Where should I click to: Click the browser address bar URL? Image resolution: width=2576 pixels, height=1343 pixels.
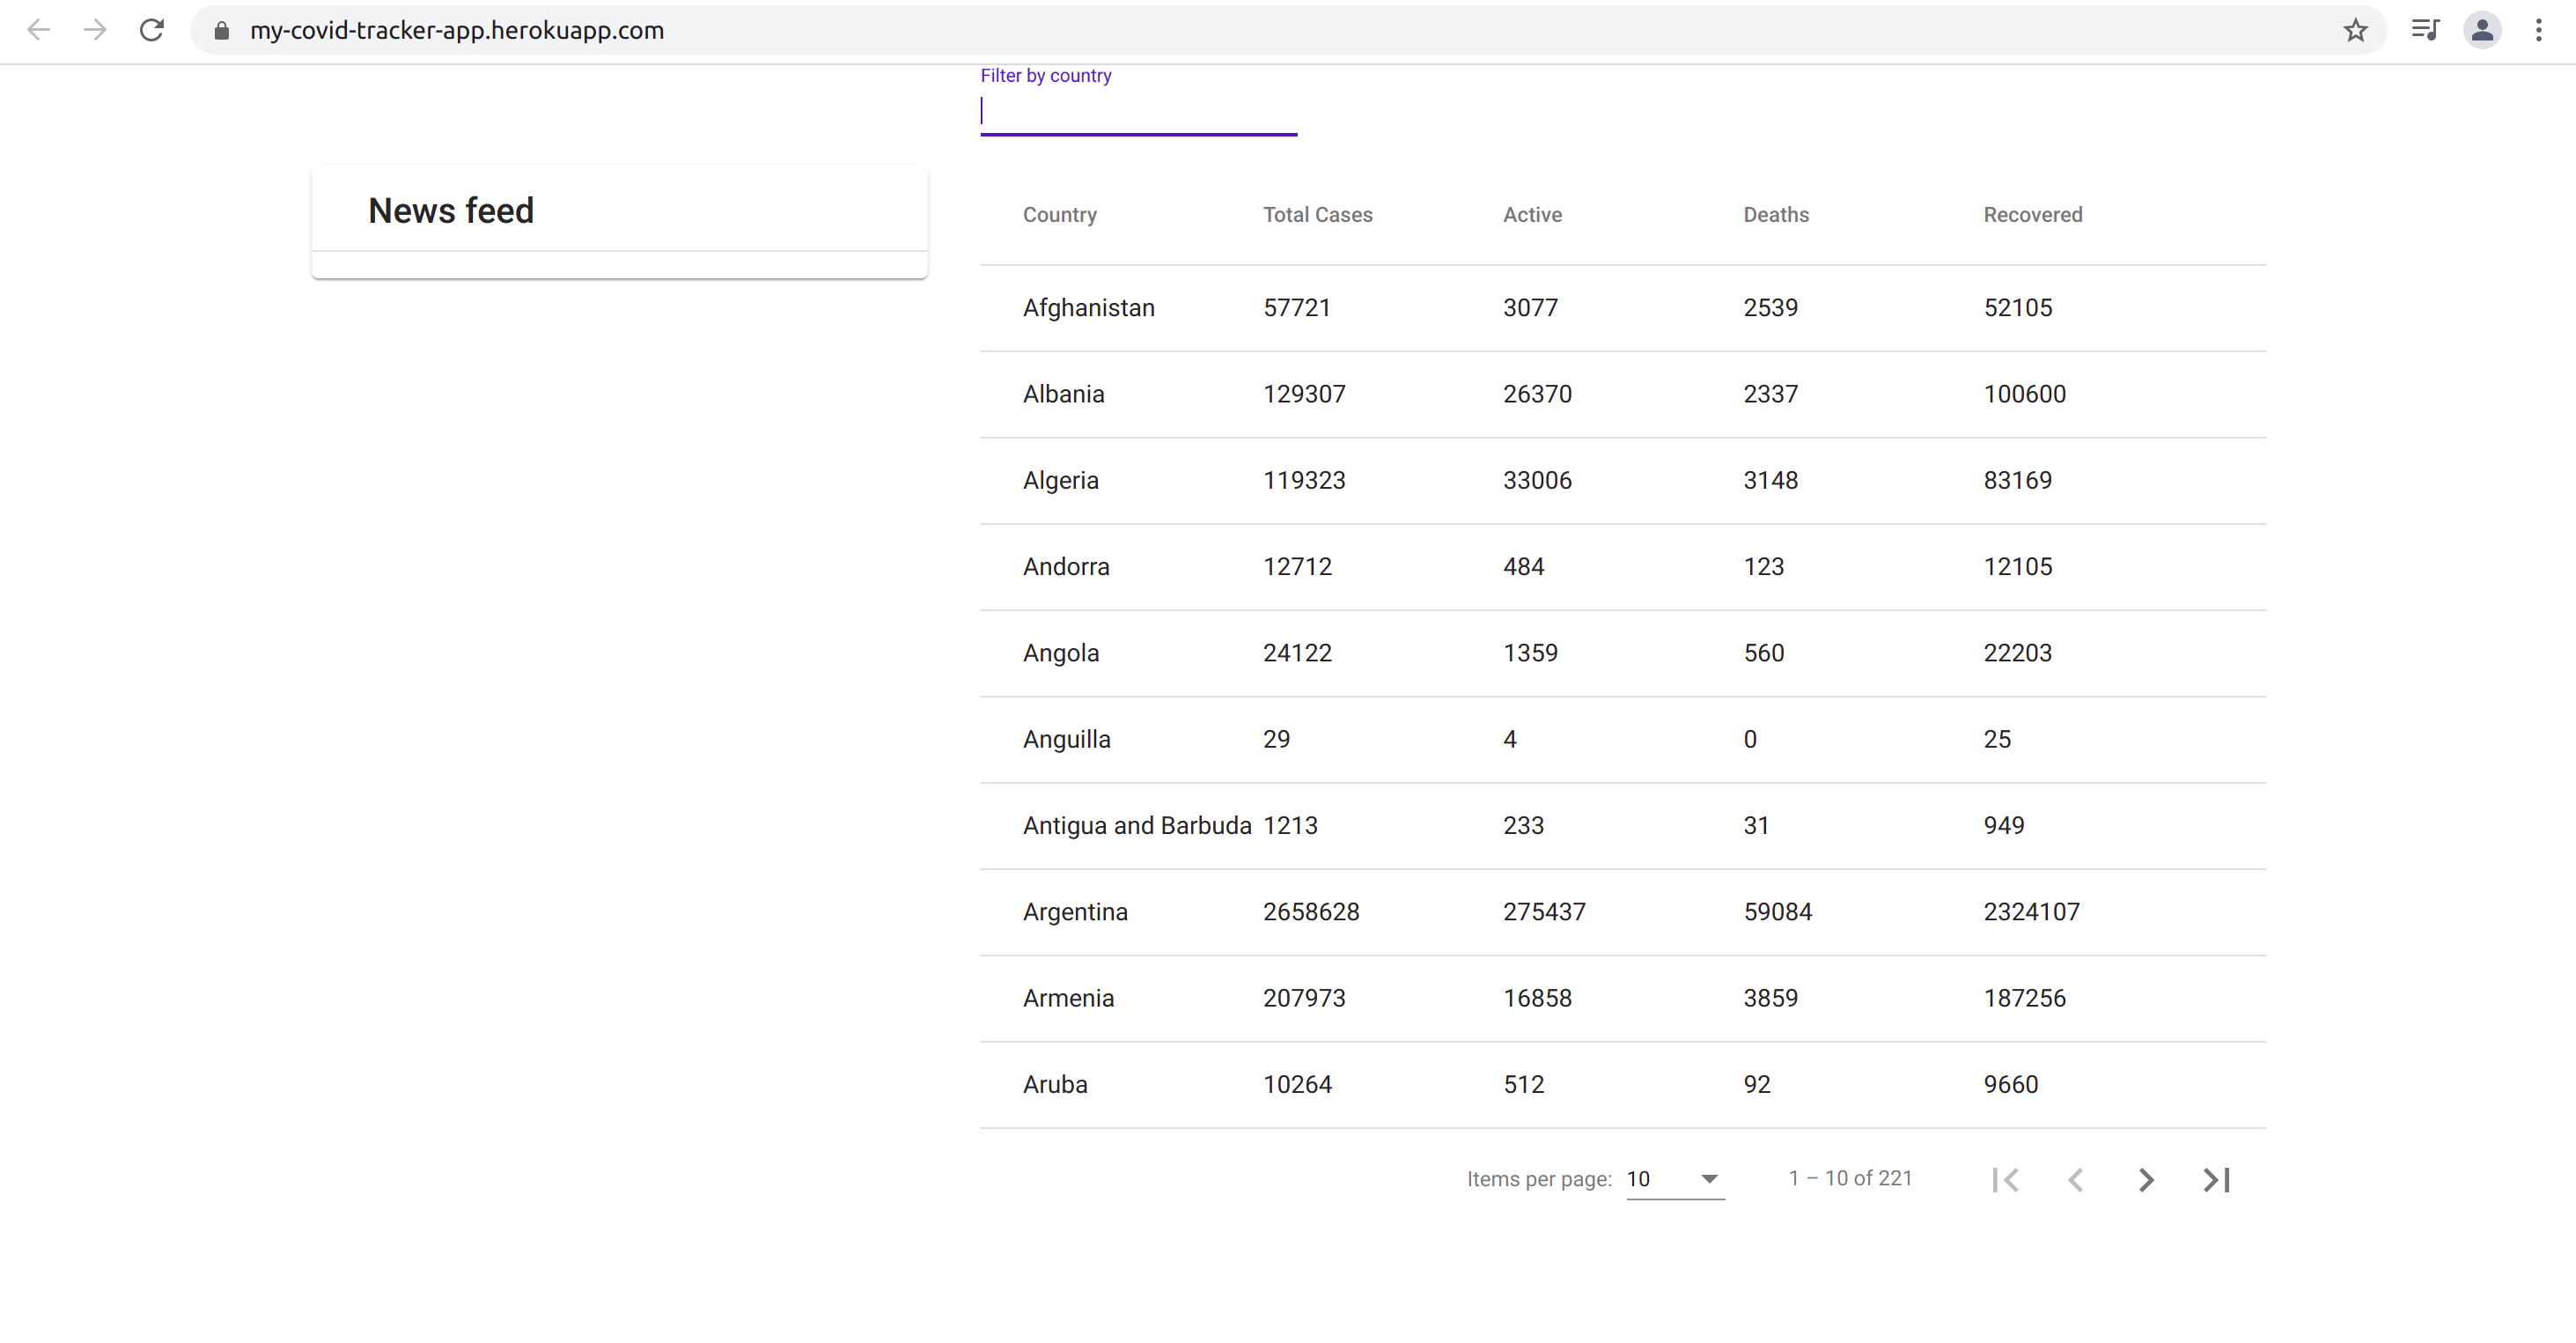click(x=457, y=31)
